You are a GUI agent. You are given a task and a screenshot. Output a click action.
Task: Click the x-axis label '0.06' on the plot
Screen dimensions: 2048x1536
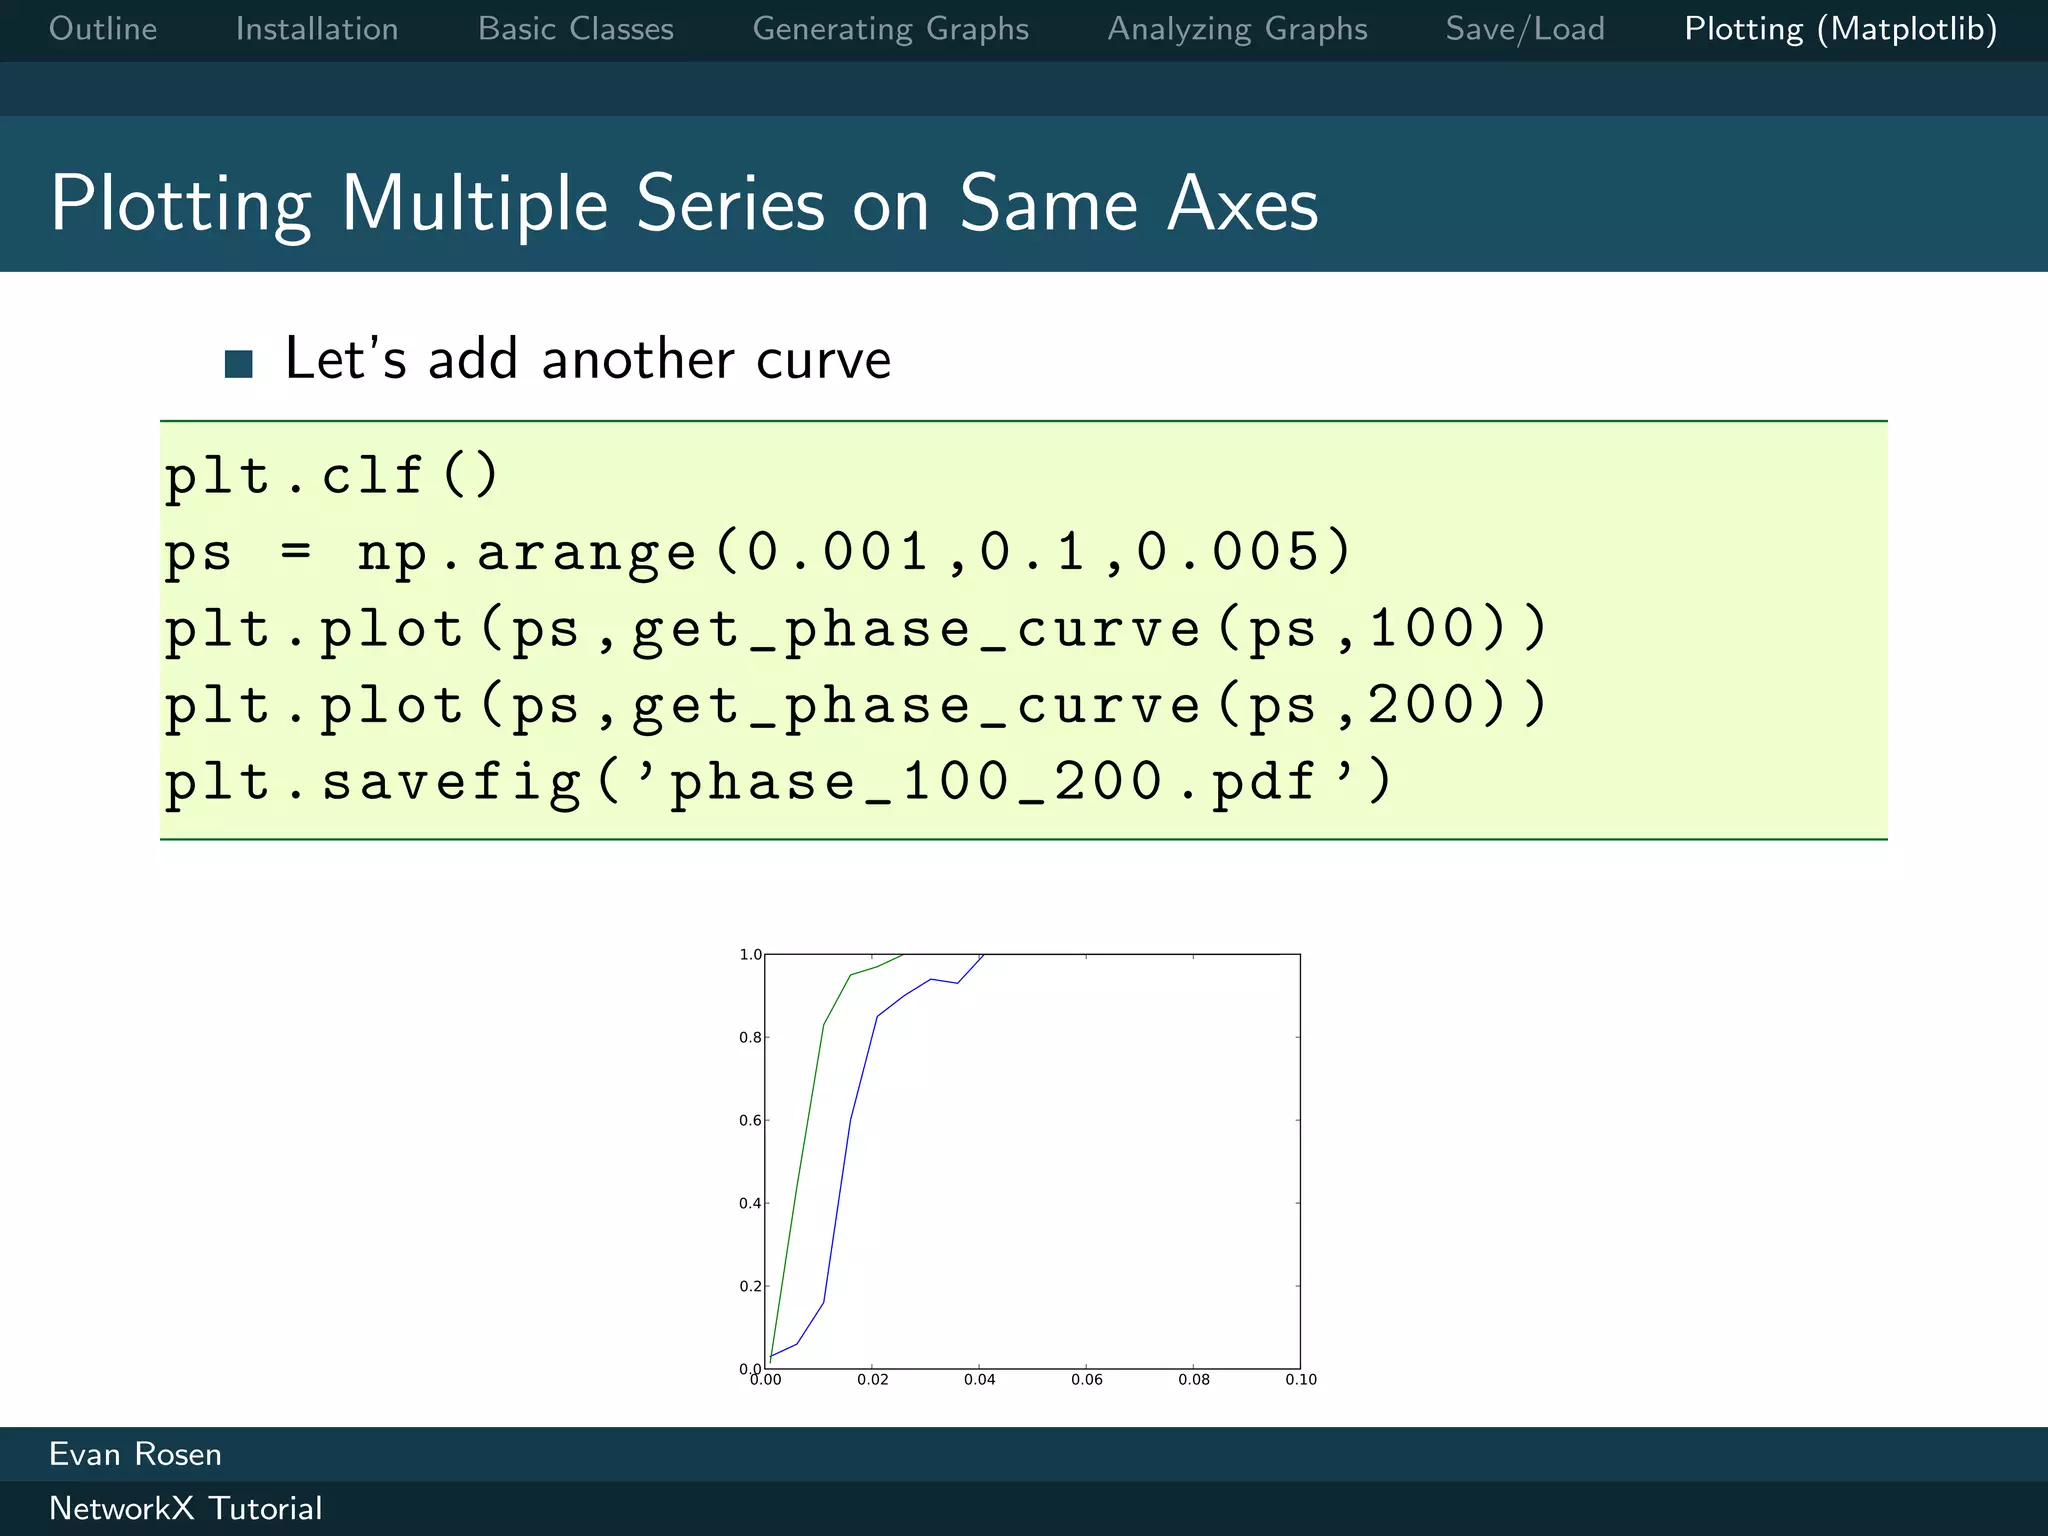(x=1087, y=1380)
